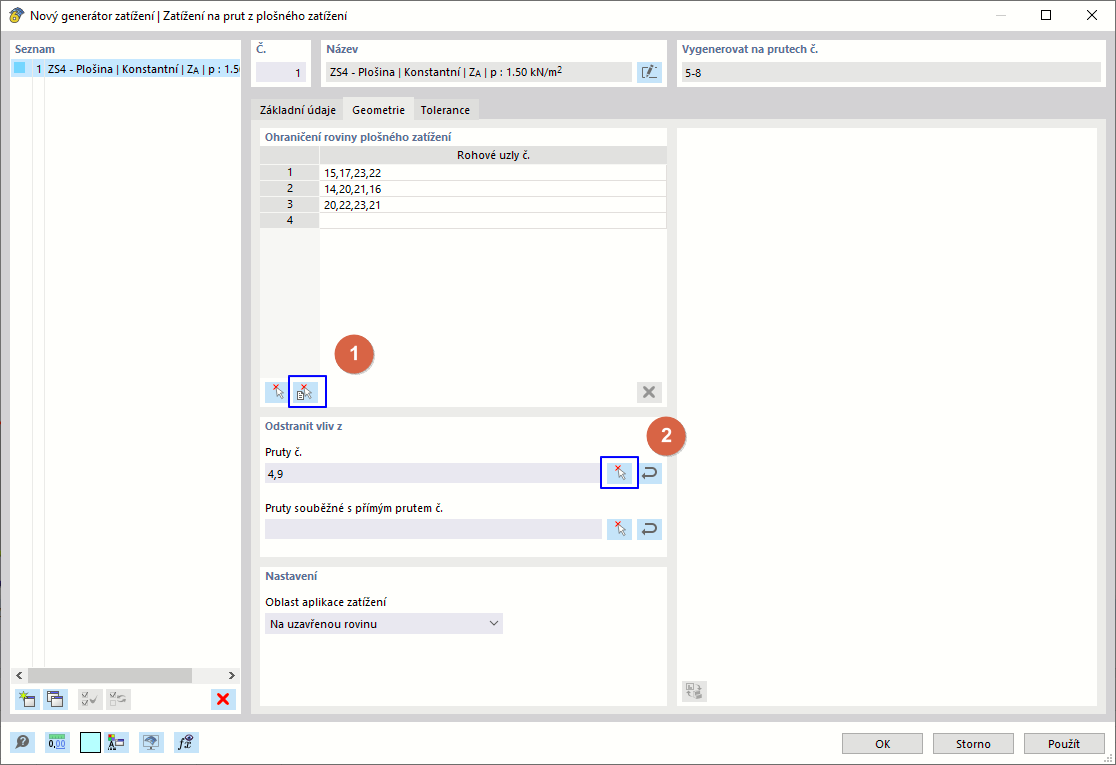Screen dimensions: 1116x765
Task: Click Pruty č. input field with 4,9
Action: tap(433, 473)
